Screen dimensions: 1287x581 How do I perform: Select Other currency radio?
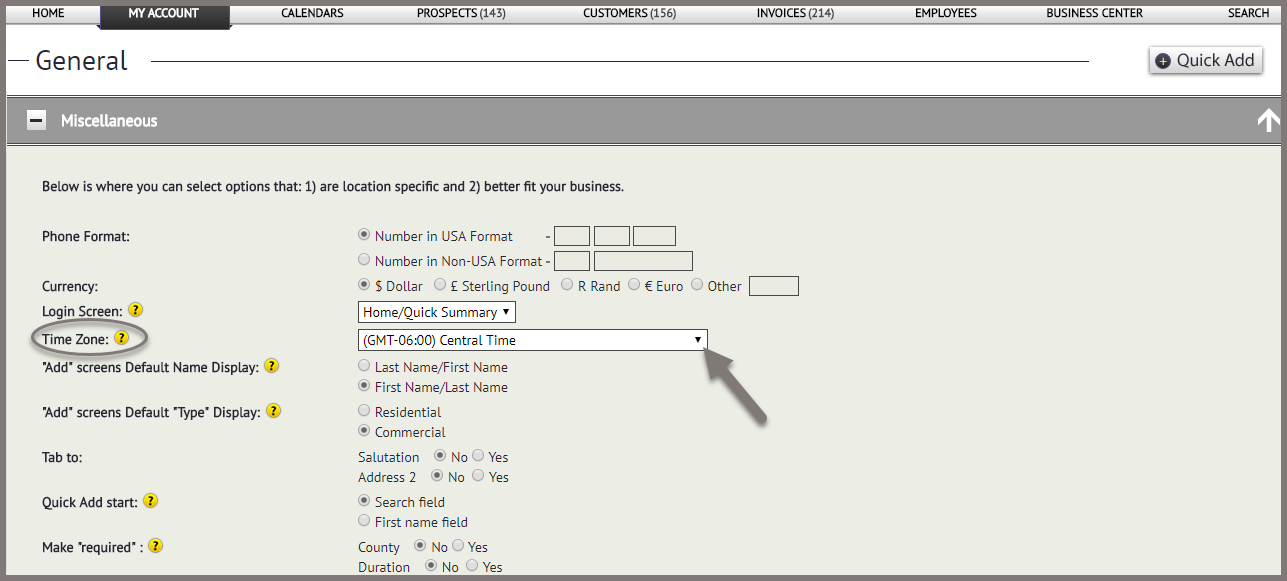click(x=697, y=285)
